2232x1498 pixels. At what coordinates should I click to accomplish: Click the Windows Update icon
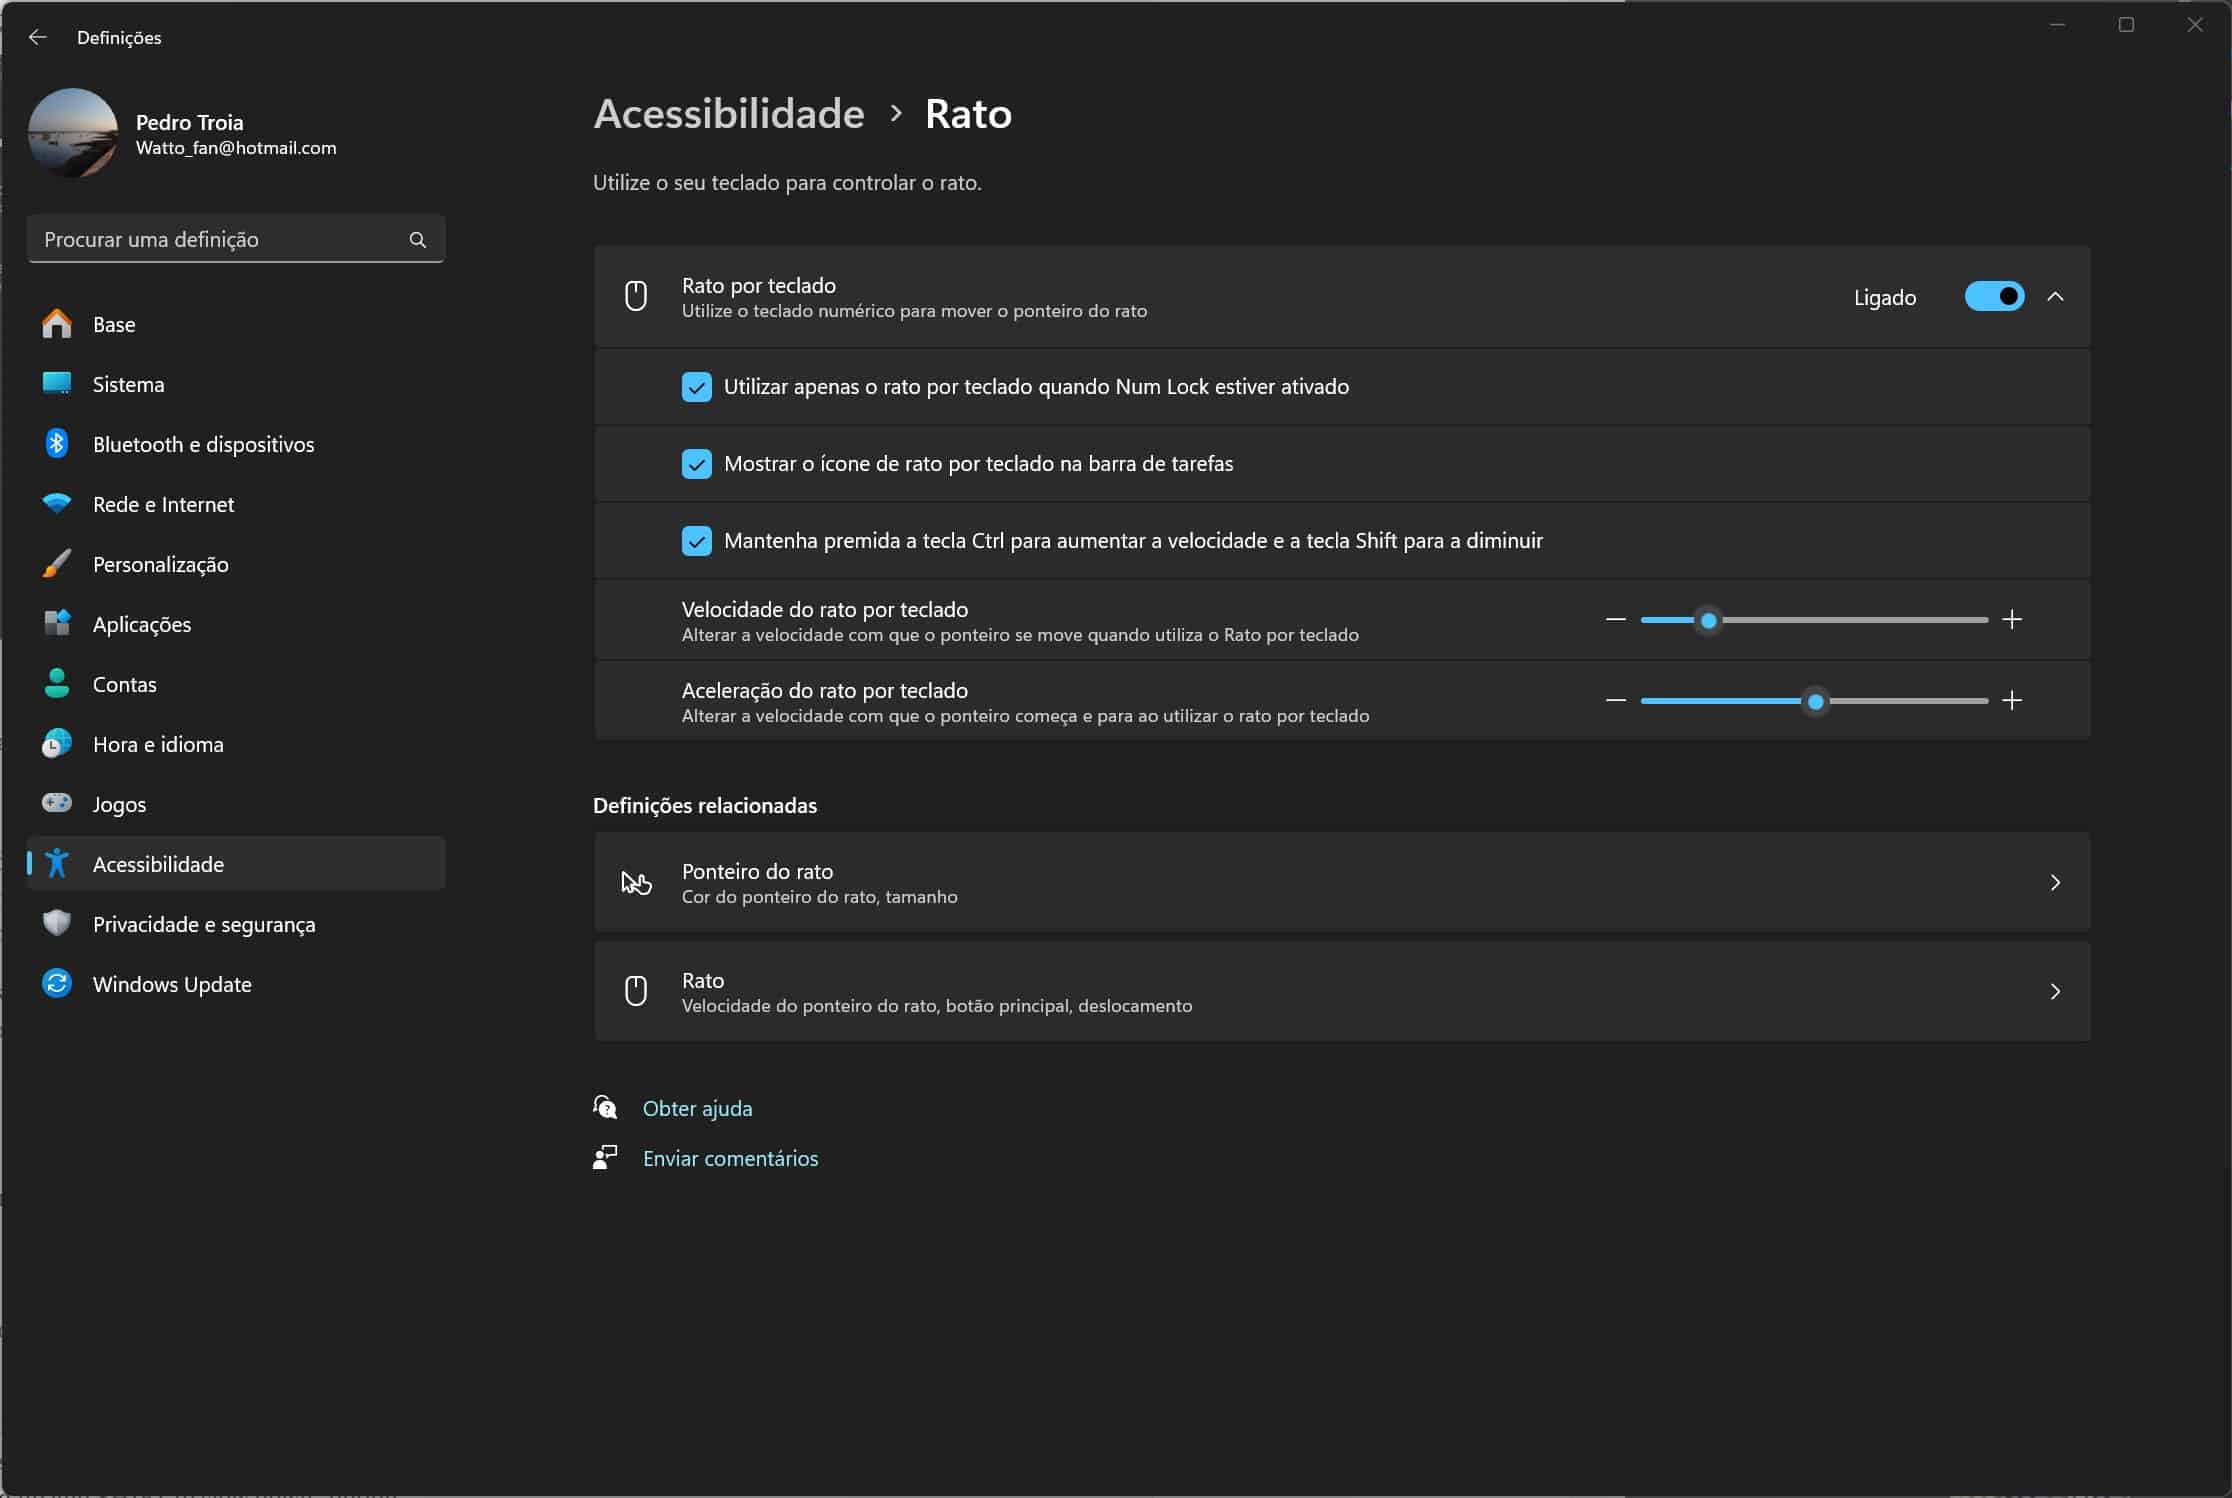pos(57,984)
